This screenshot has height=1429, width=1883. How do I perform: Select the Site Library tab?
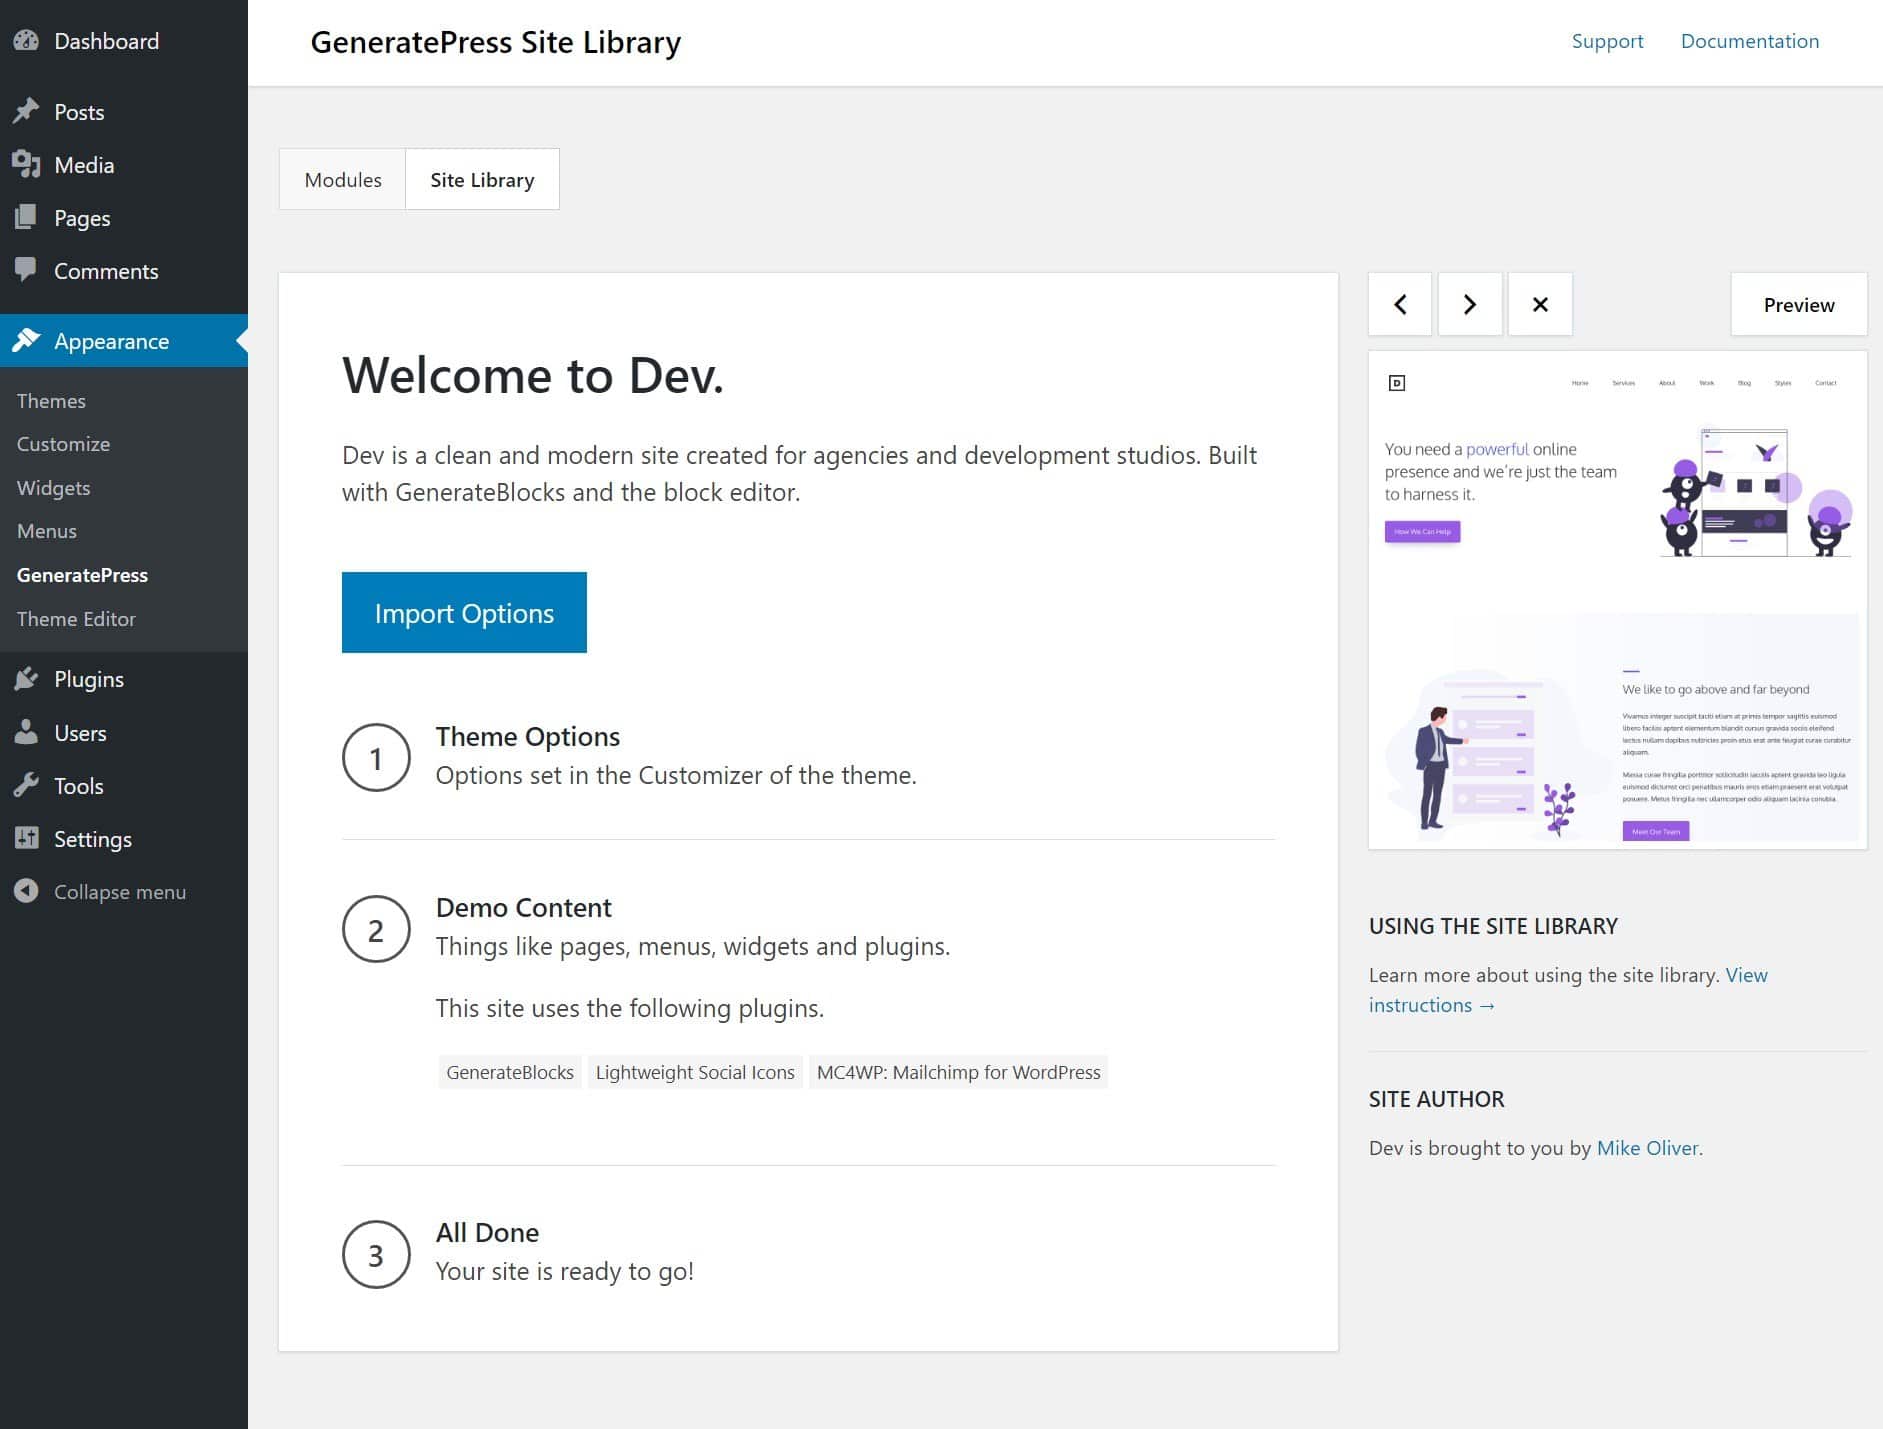point(482,179)
